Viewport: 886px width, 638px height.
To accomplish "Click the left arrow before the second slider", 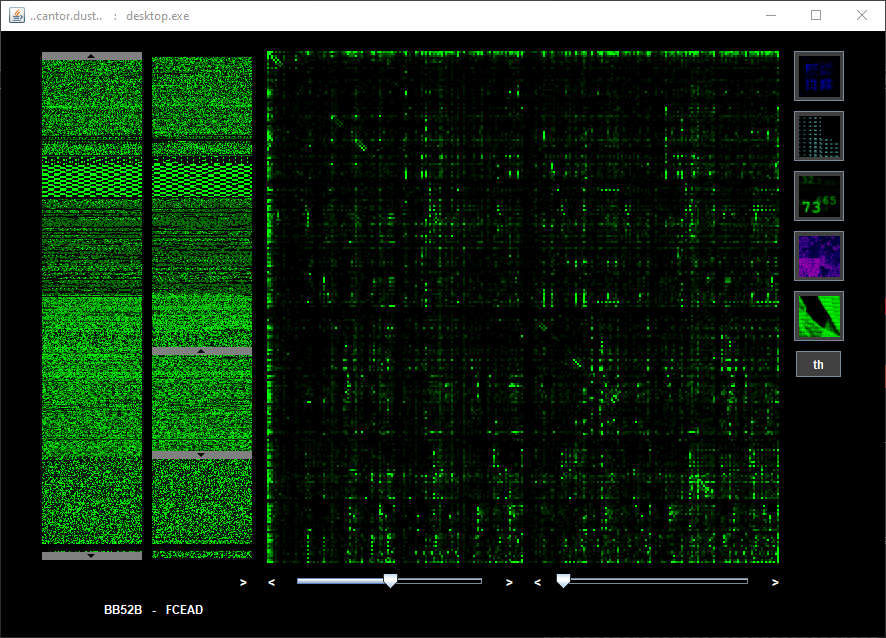I will 538,582.
